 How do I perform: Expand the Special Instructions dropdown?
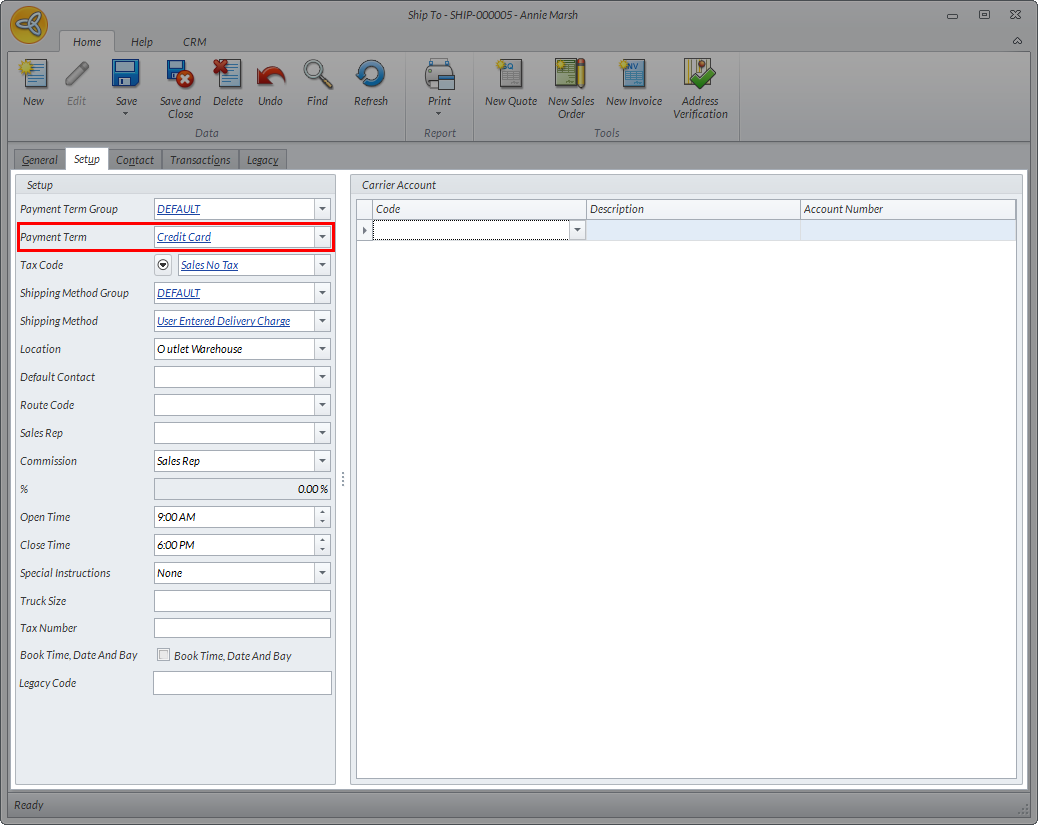pyautogui.click(x=322, y=573)
